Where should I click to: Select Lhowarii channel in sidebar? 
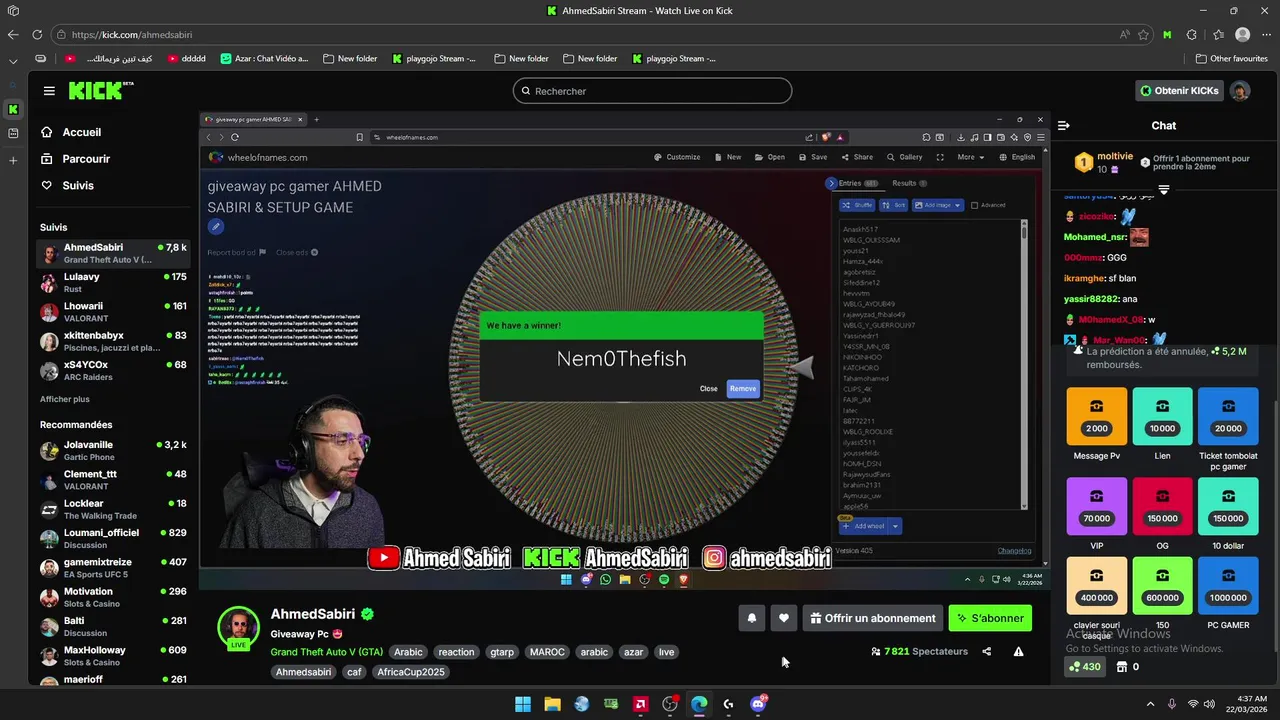tap(113, 312)
